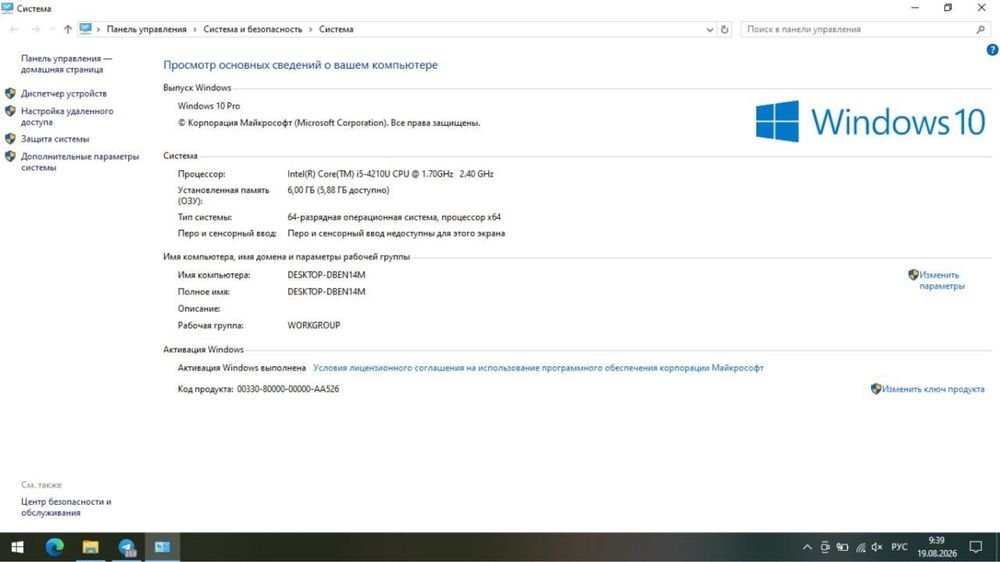Screen dimensions: 1000x562
Task: Click shield icon next to Изменить ключ продукта
Action: pos(876,388)
